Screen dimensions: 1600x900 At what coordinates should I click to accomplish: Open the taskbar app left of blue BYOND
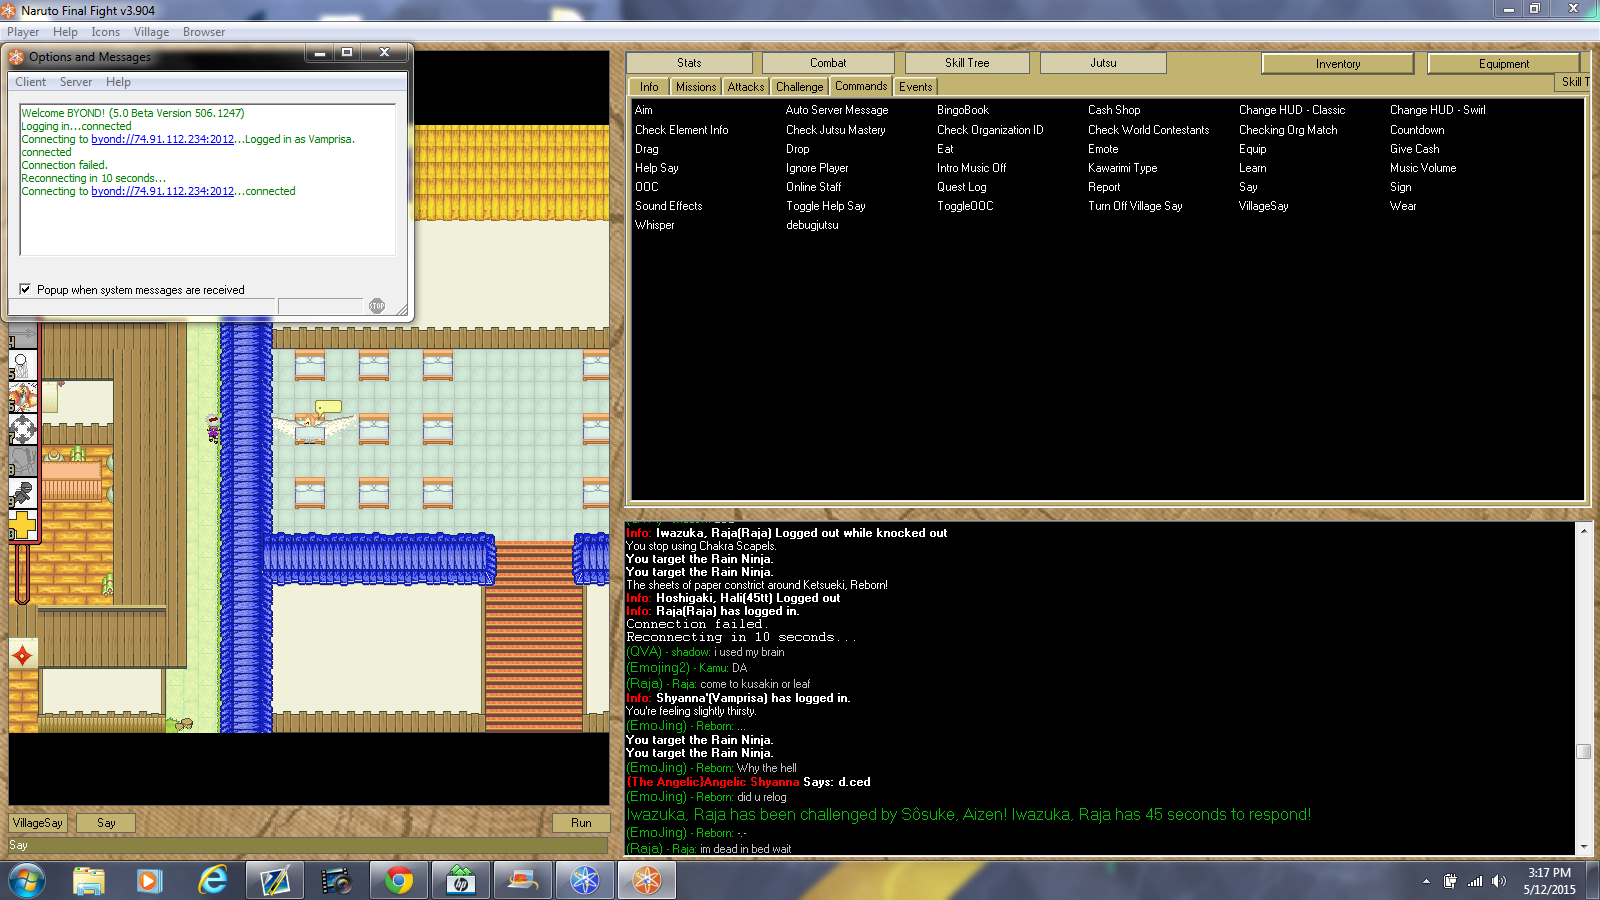point(523,881)
